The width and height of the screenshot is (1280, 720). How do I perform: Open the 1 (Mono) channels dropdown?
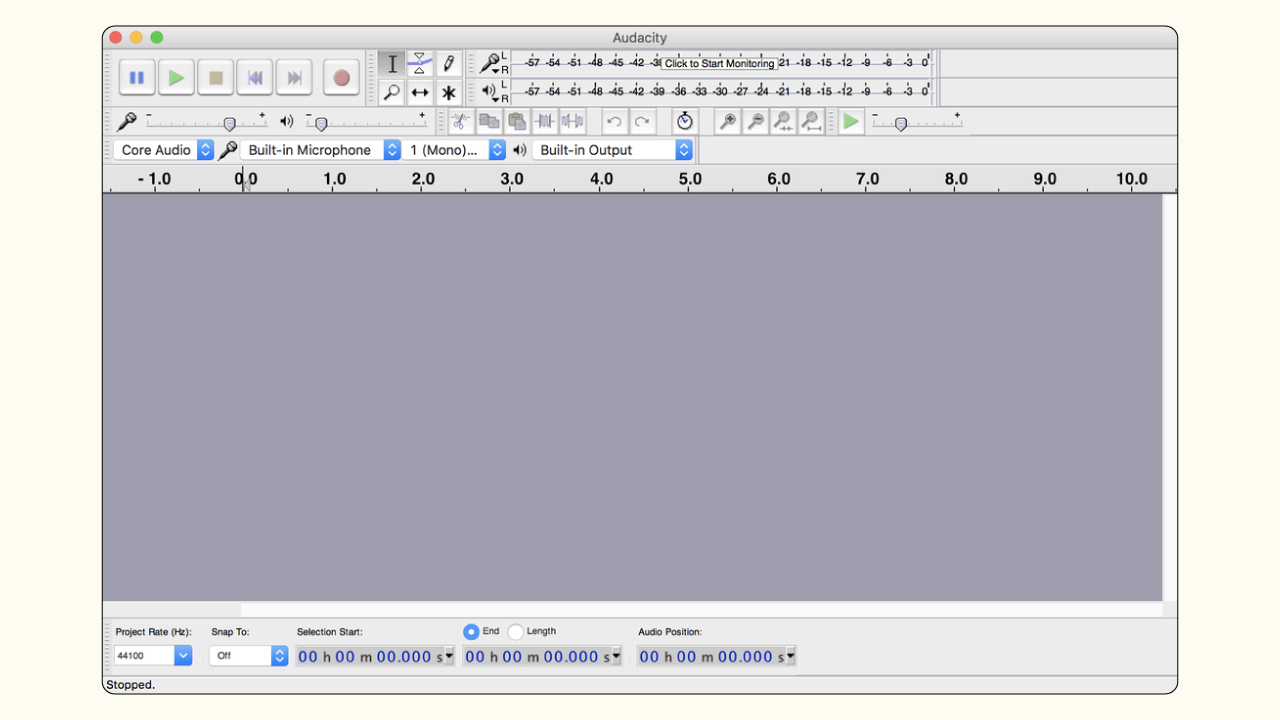[x=455, y=150]
